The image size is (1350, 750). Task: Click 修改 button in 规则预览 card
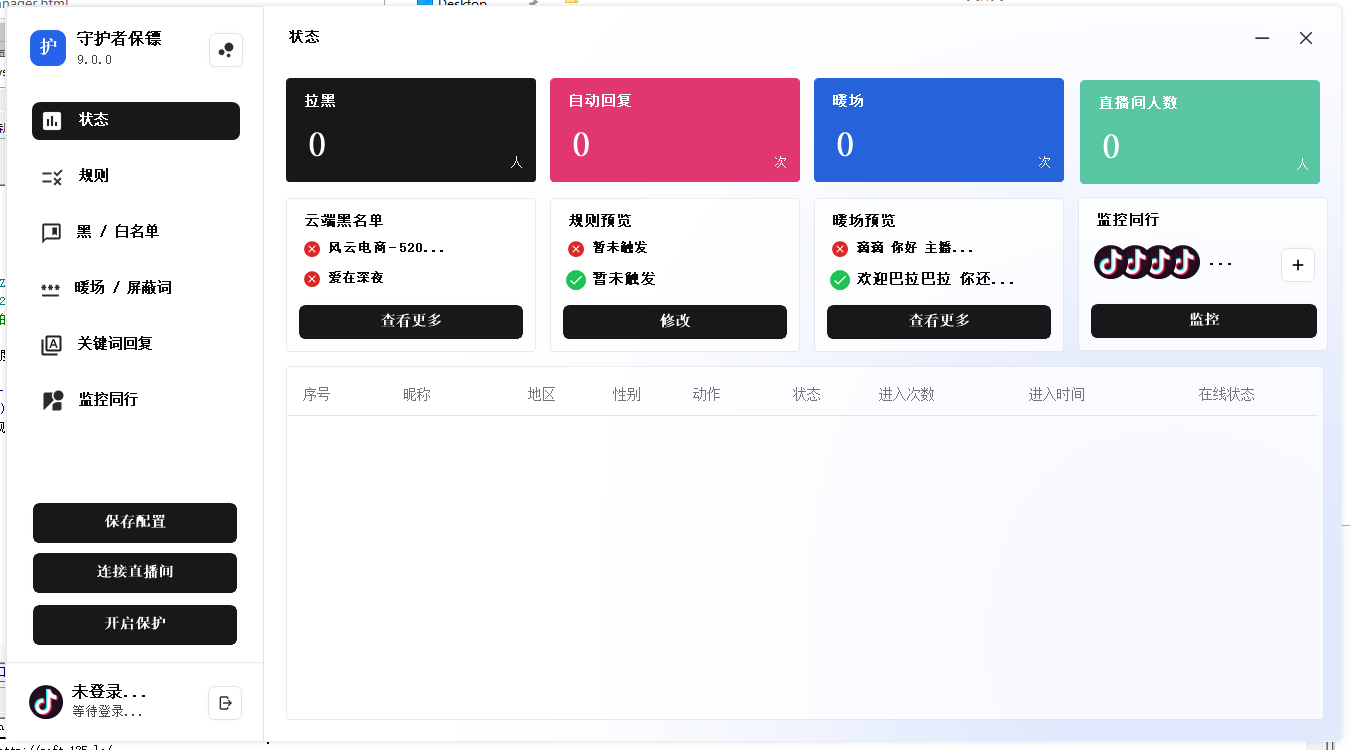tap(675, 322)
